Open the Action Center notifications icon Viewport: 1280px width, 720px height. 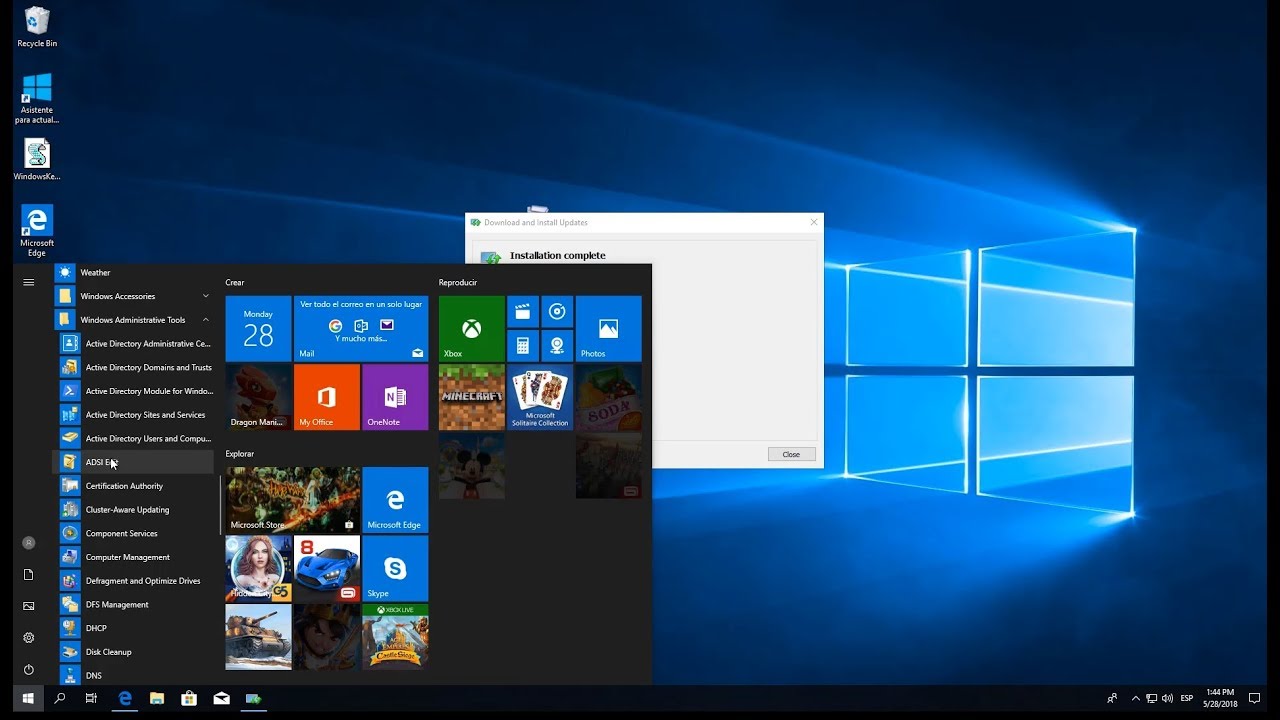point(1254,699)
